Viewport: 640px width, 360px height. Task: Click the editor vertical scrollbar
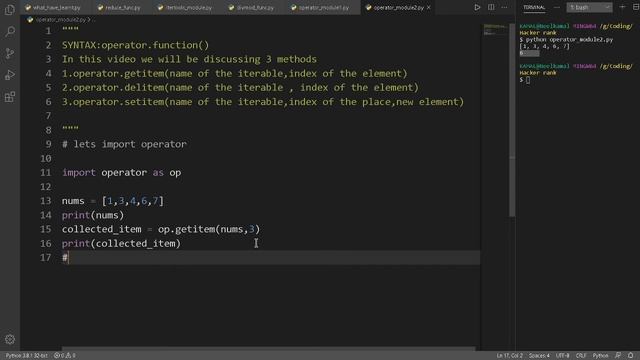pyautogui.click(x=512, y=120)
